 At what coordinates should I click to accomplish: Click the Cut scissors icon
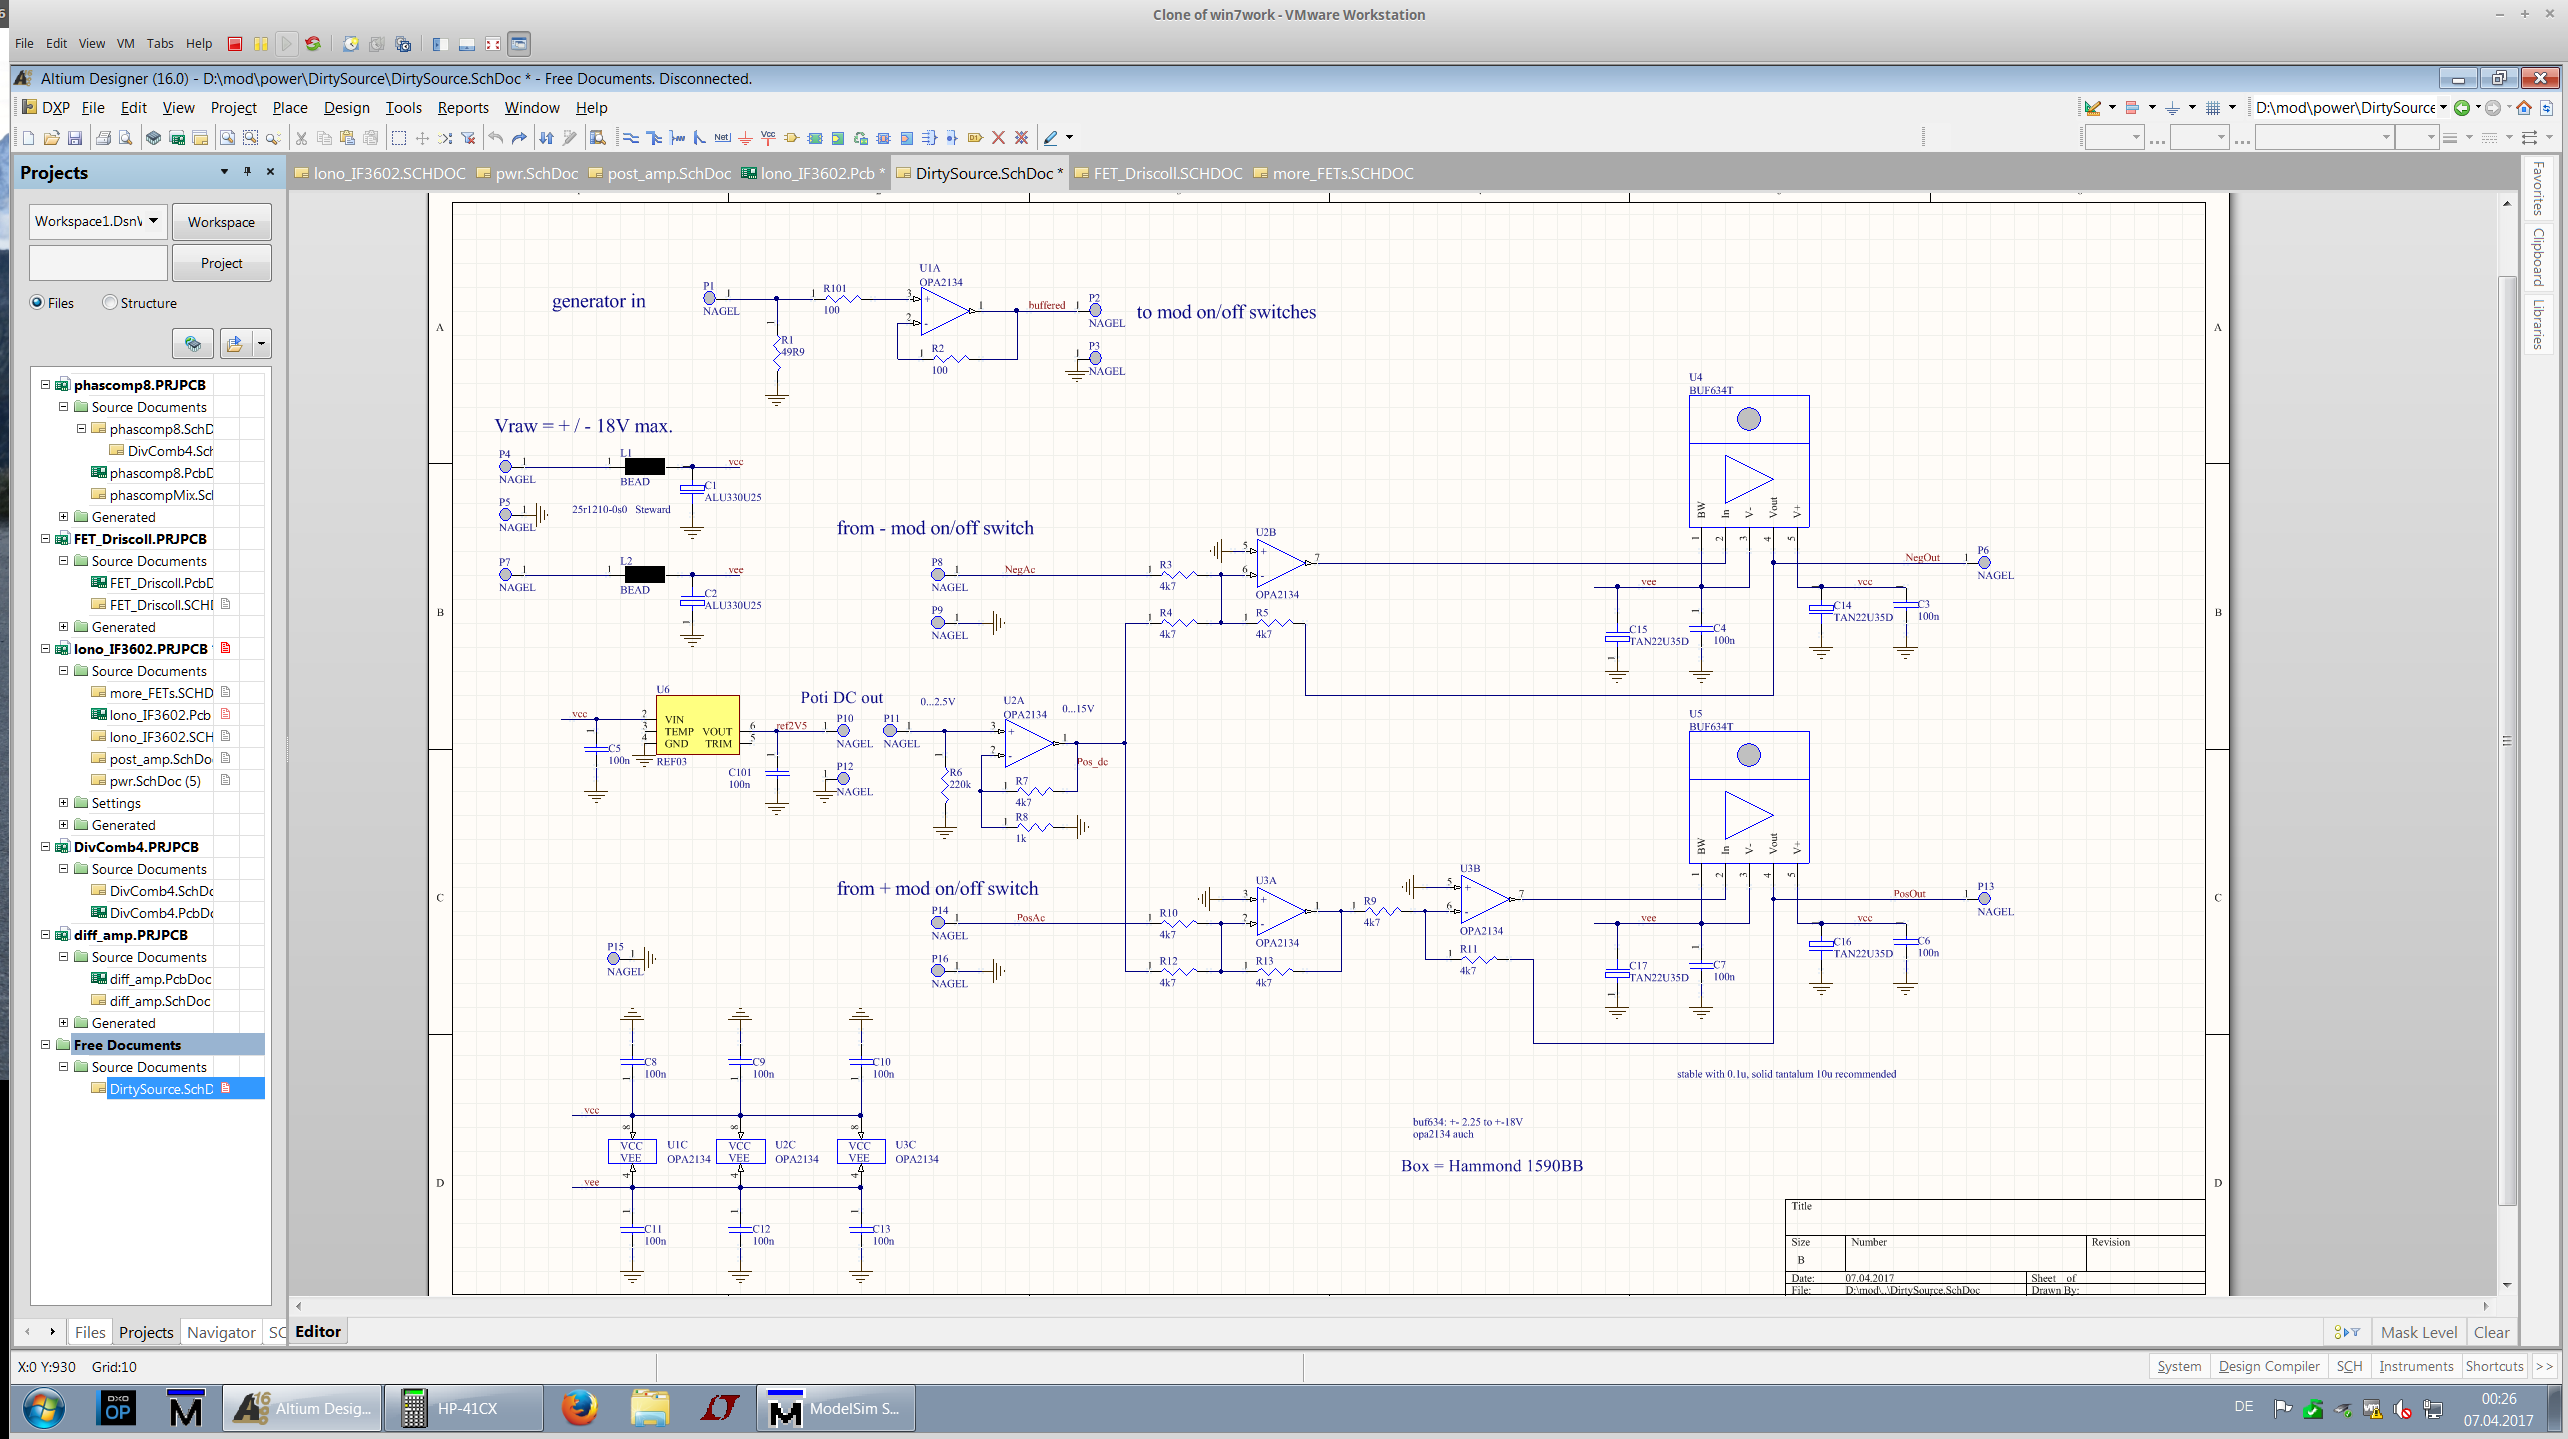(x=301, y=138)
